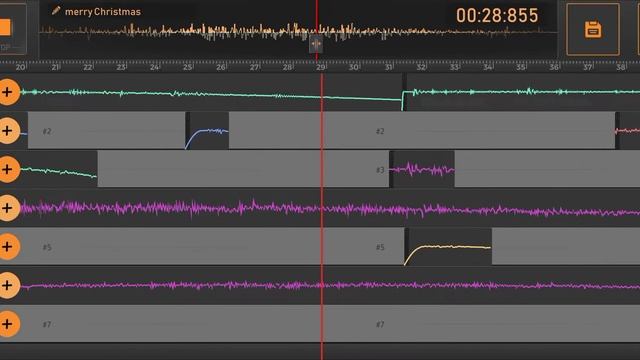Click the plus button on the fourth track

click(x=8, y=208)
